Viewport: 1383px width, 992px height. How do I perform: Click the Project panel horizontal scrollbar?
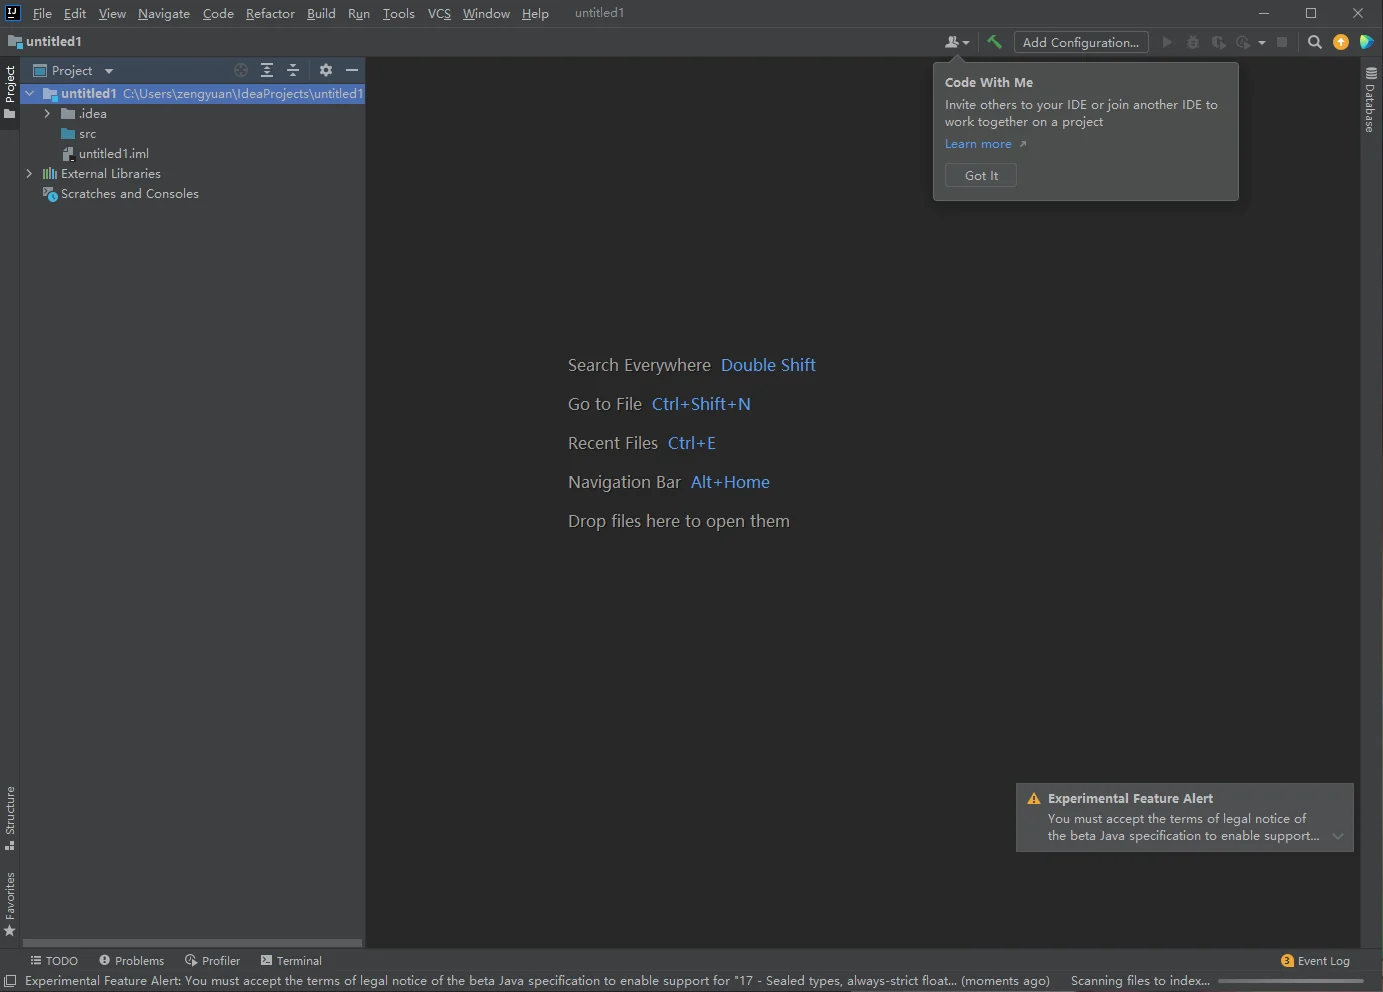point(192,943)
